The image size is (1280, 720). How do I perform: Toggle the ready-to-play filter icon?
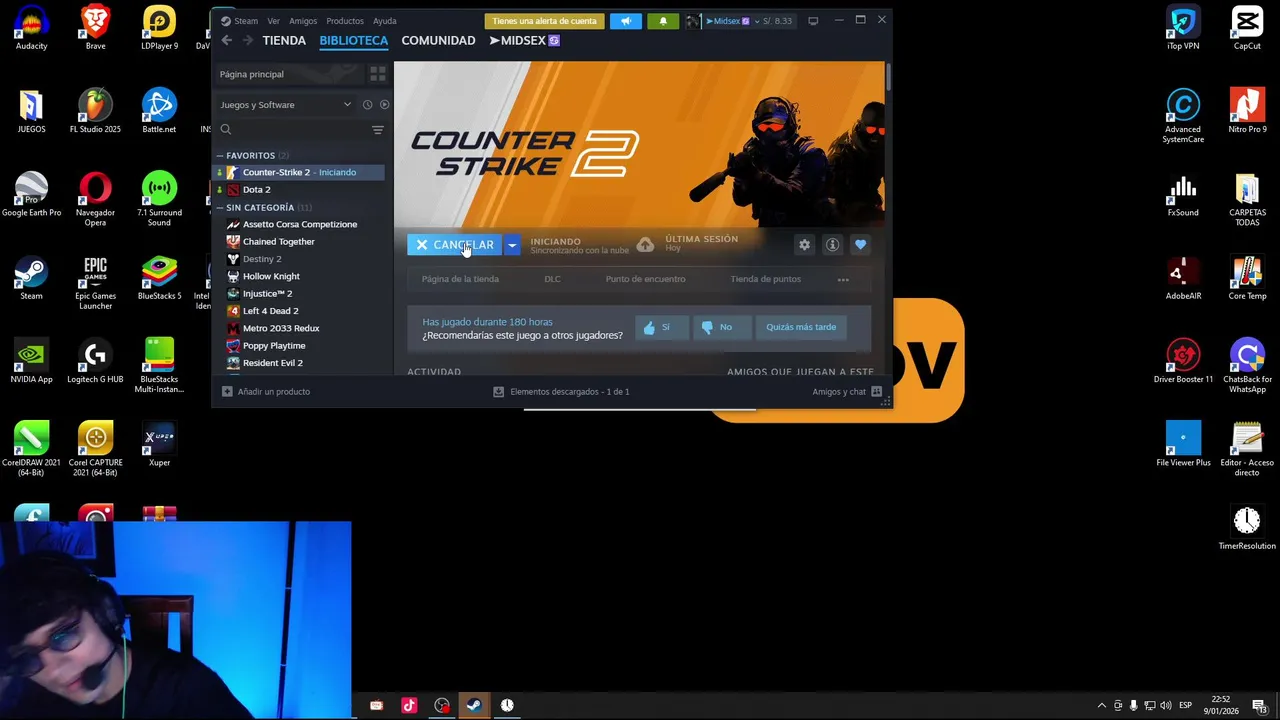tap(384, 105)
